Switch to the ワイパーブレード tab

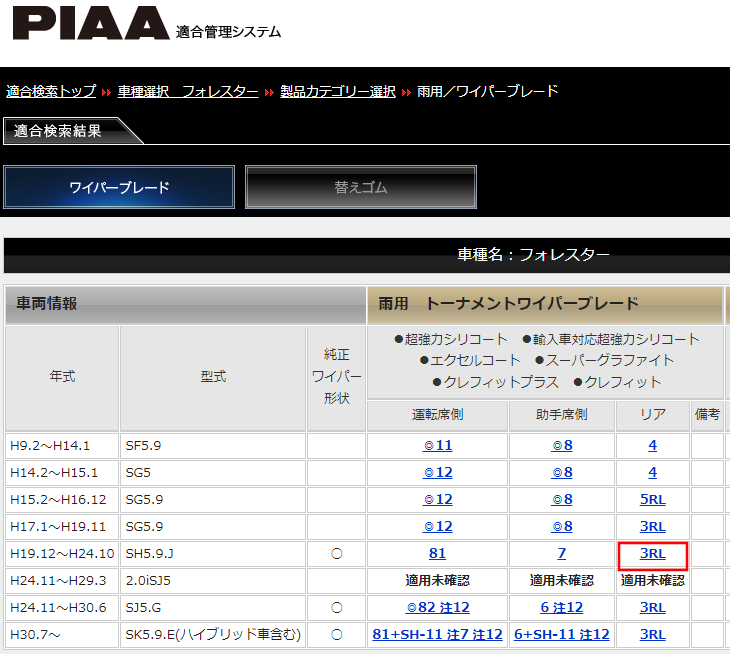click(119, 187)
